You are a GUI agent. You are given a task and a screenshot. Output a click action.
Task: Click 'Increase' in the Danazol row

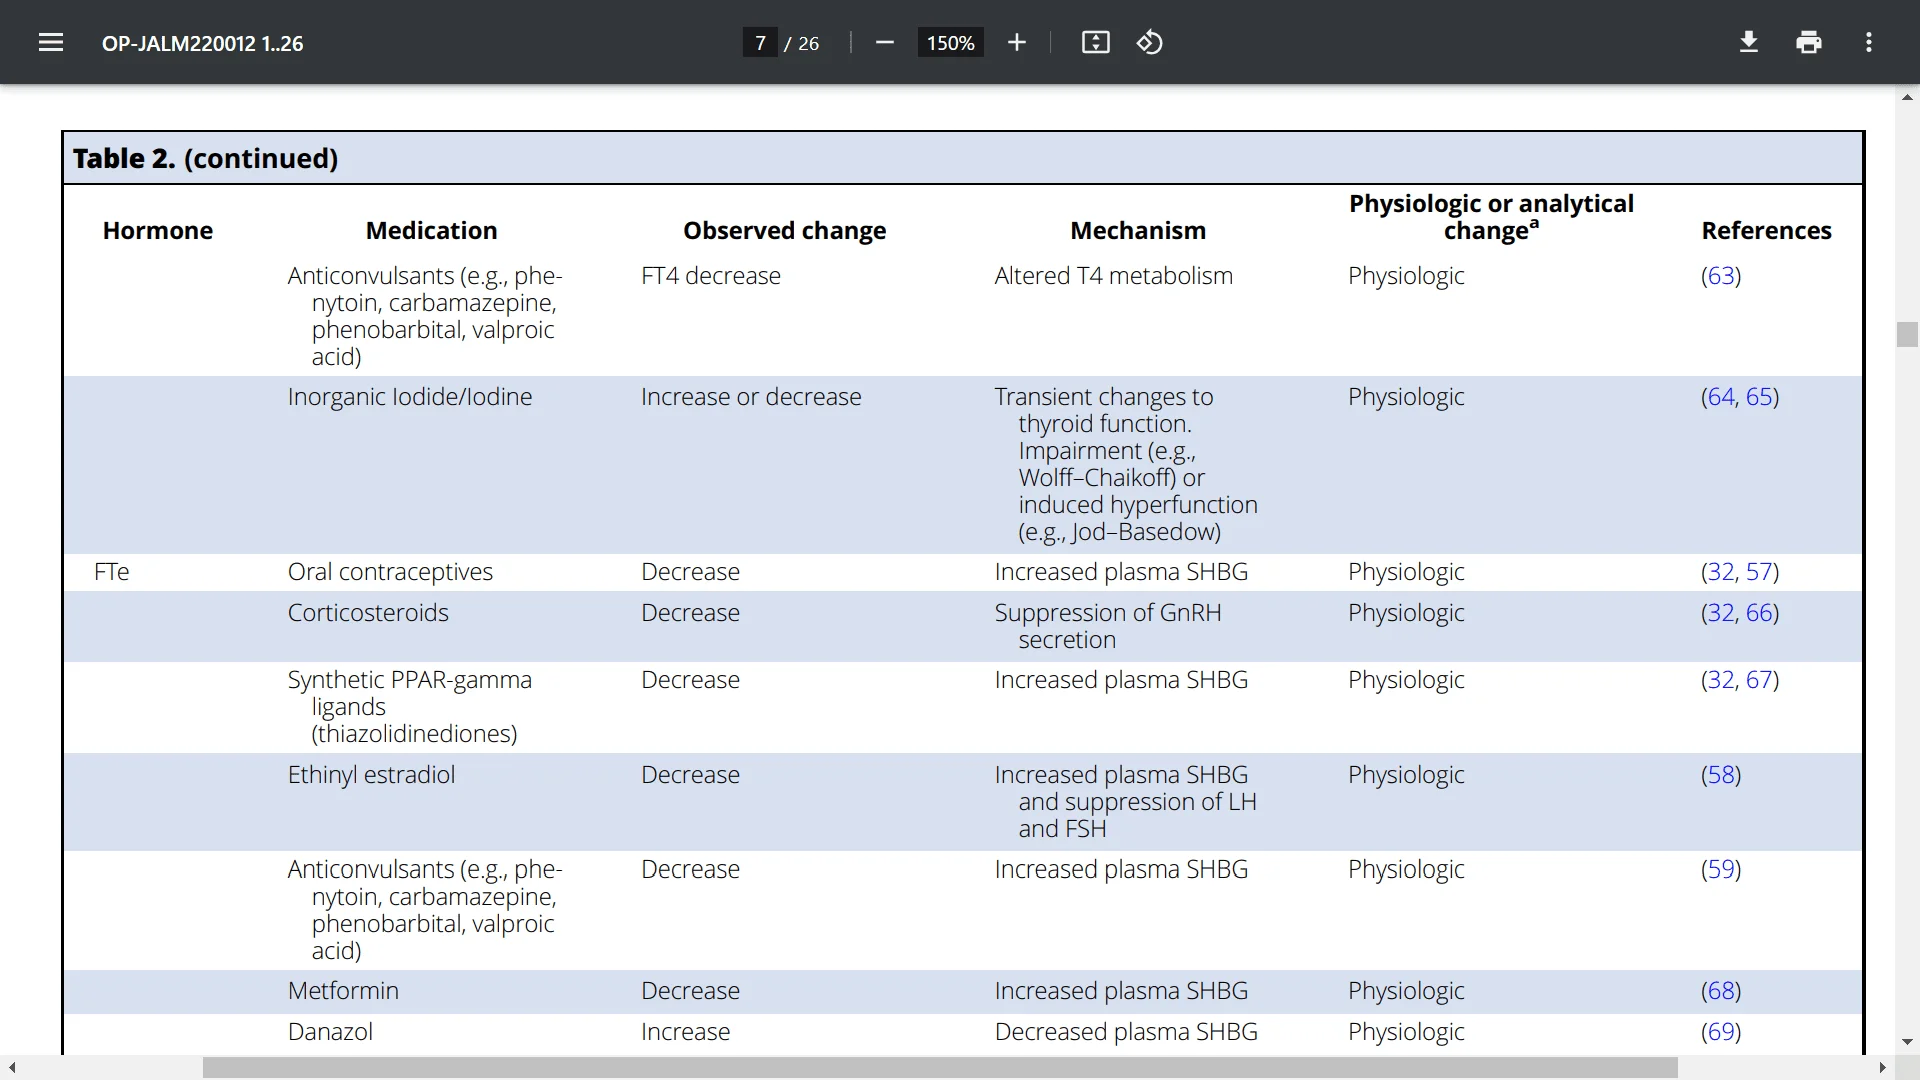(x=685, y=1032)
